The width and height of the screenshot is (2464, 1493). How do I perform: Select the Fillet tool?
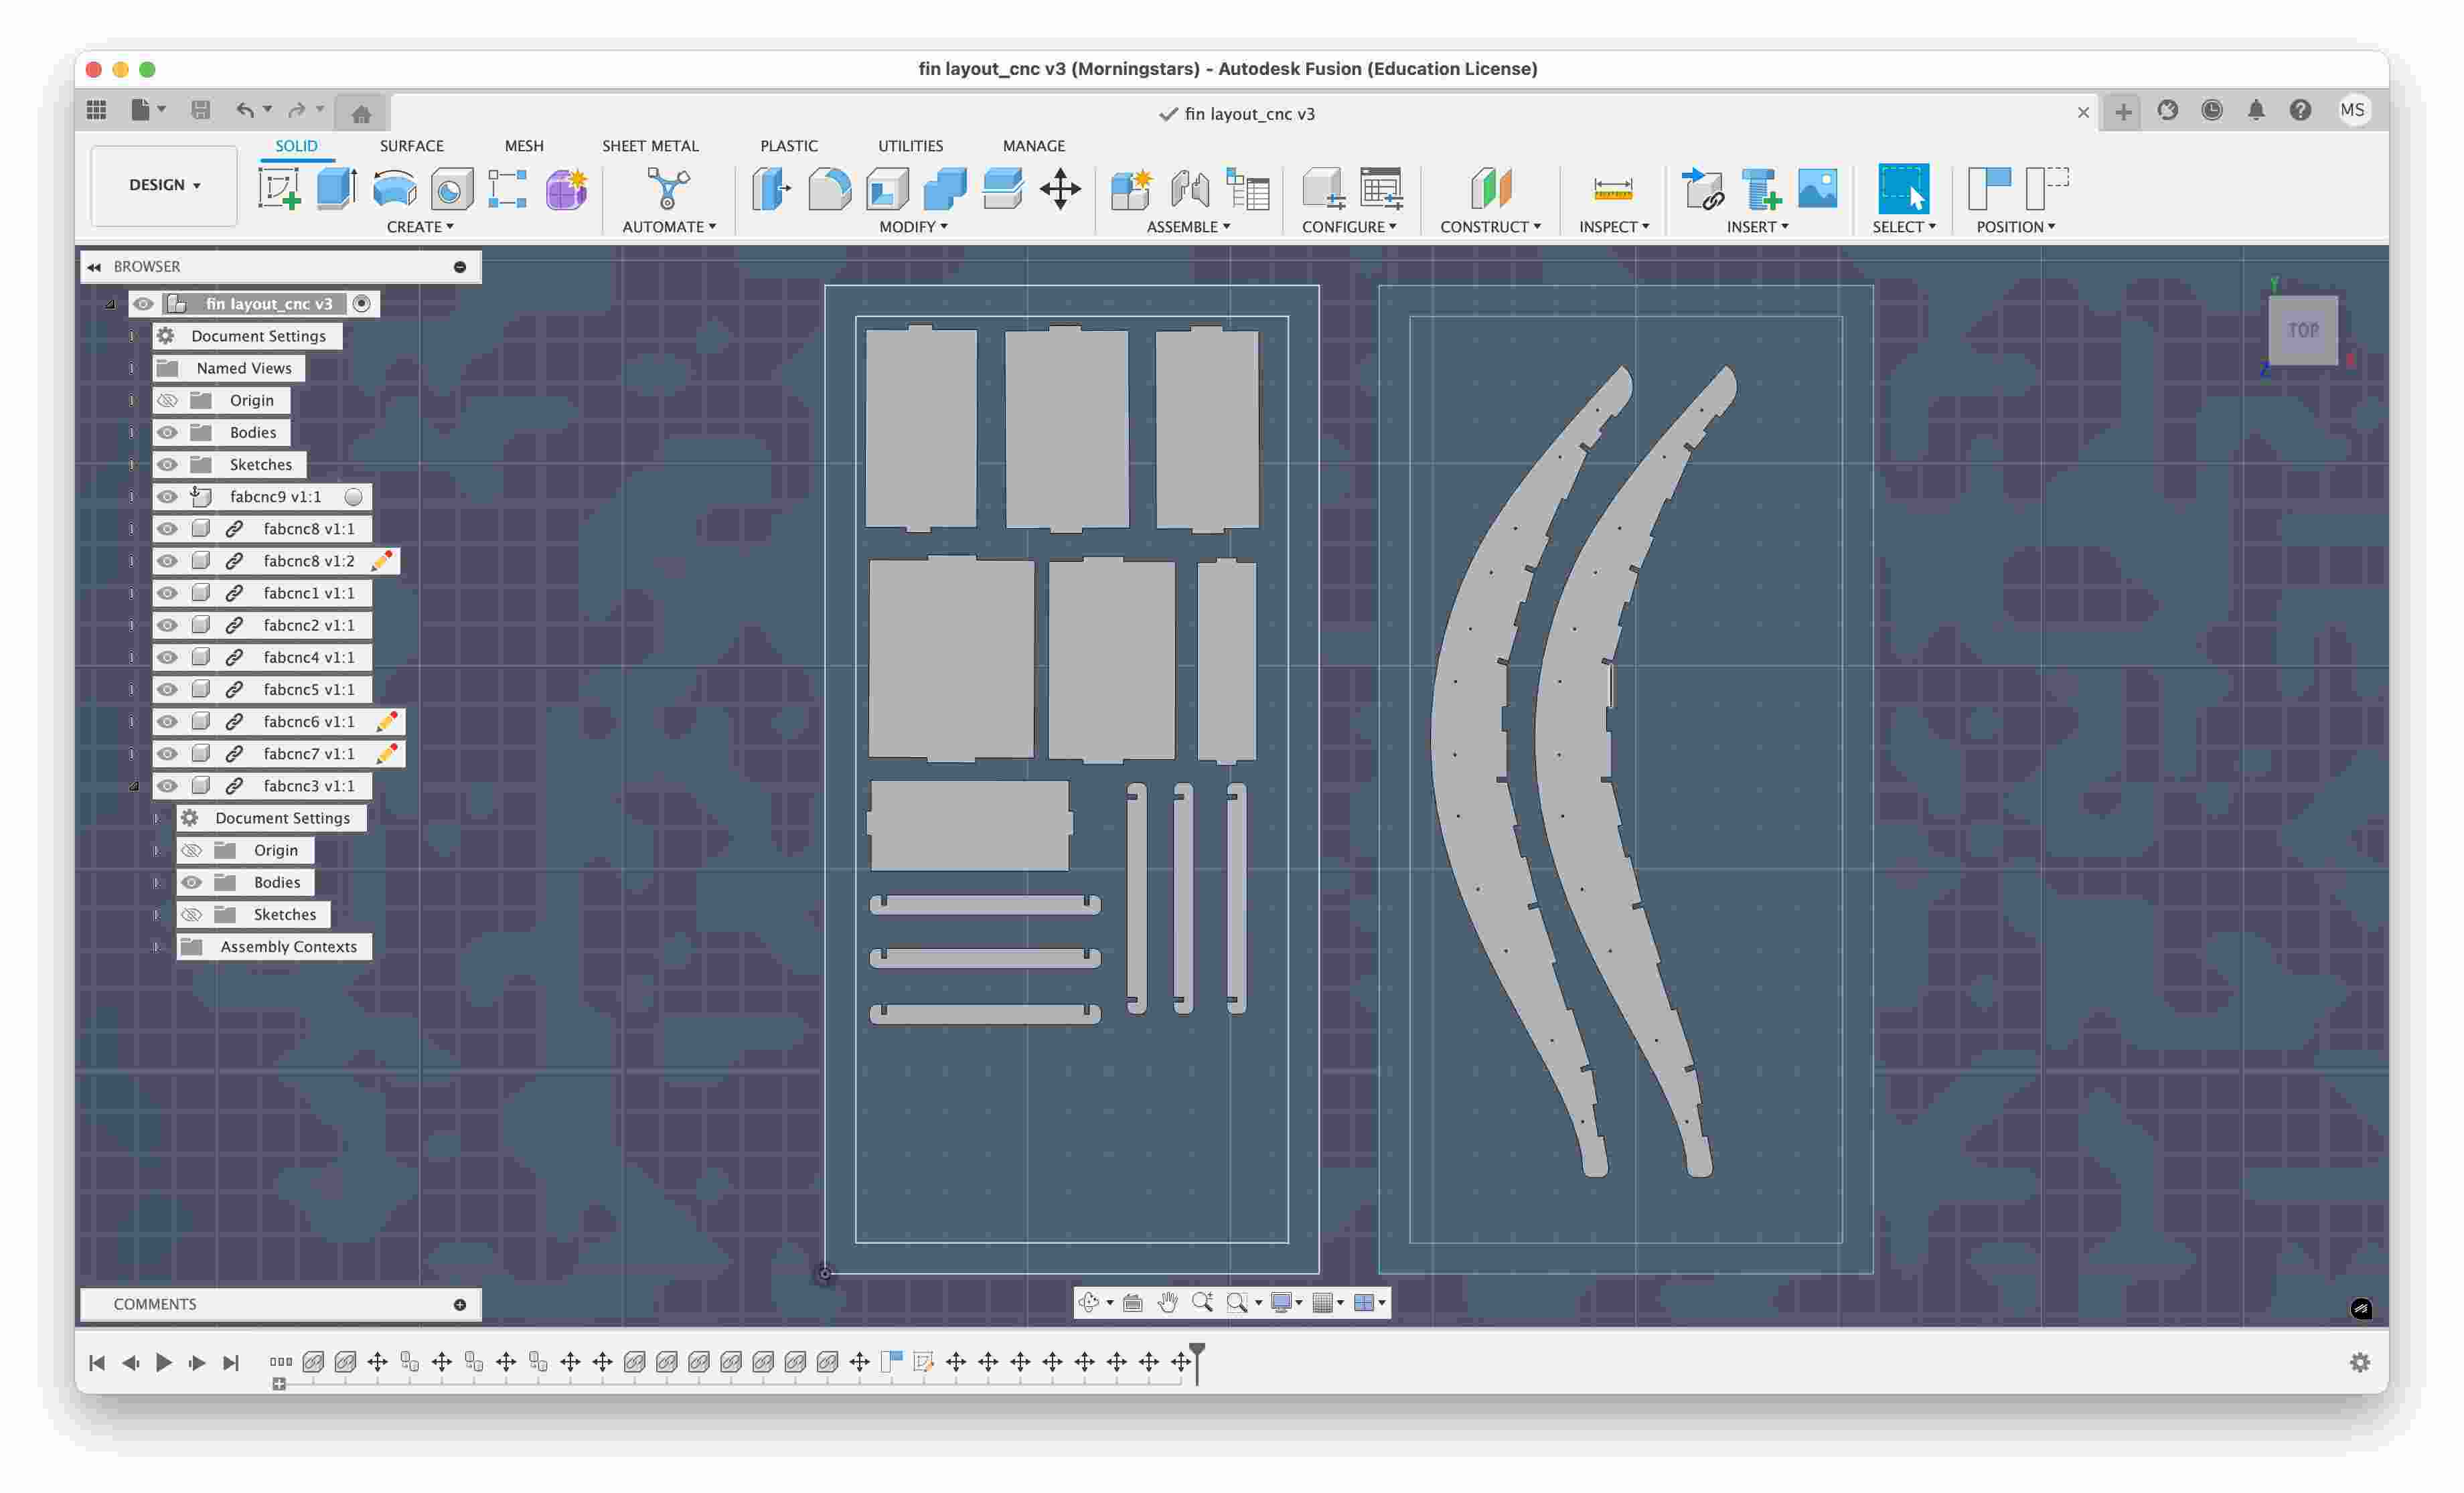(829, 188)
